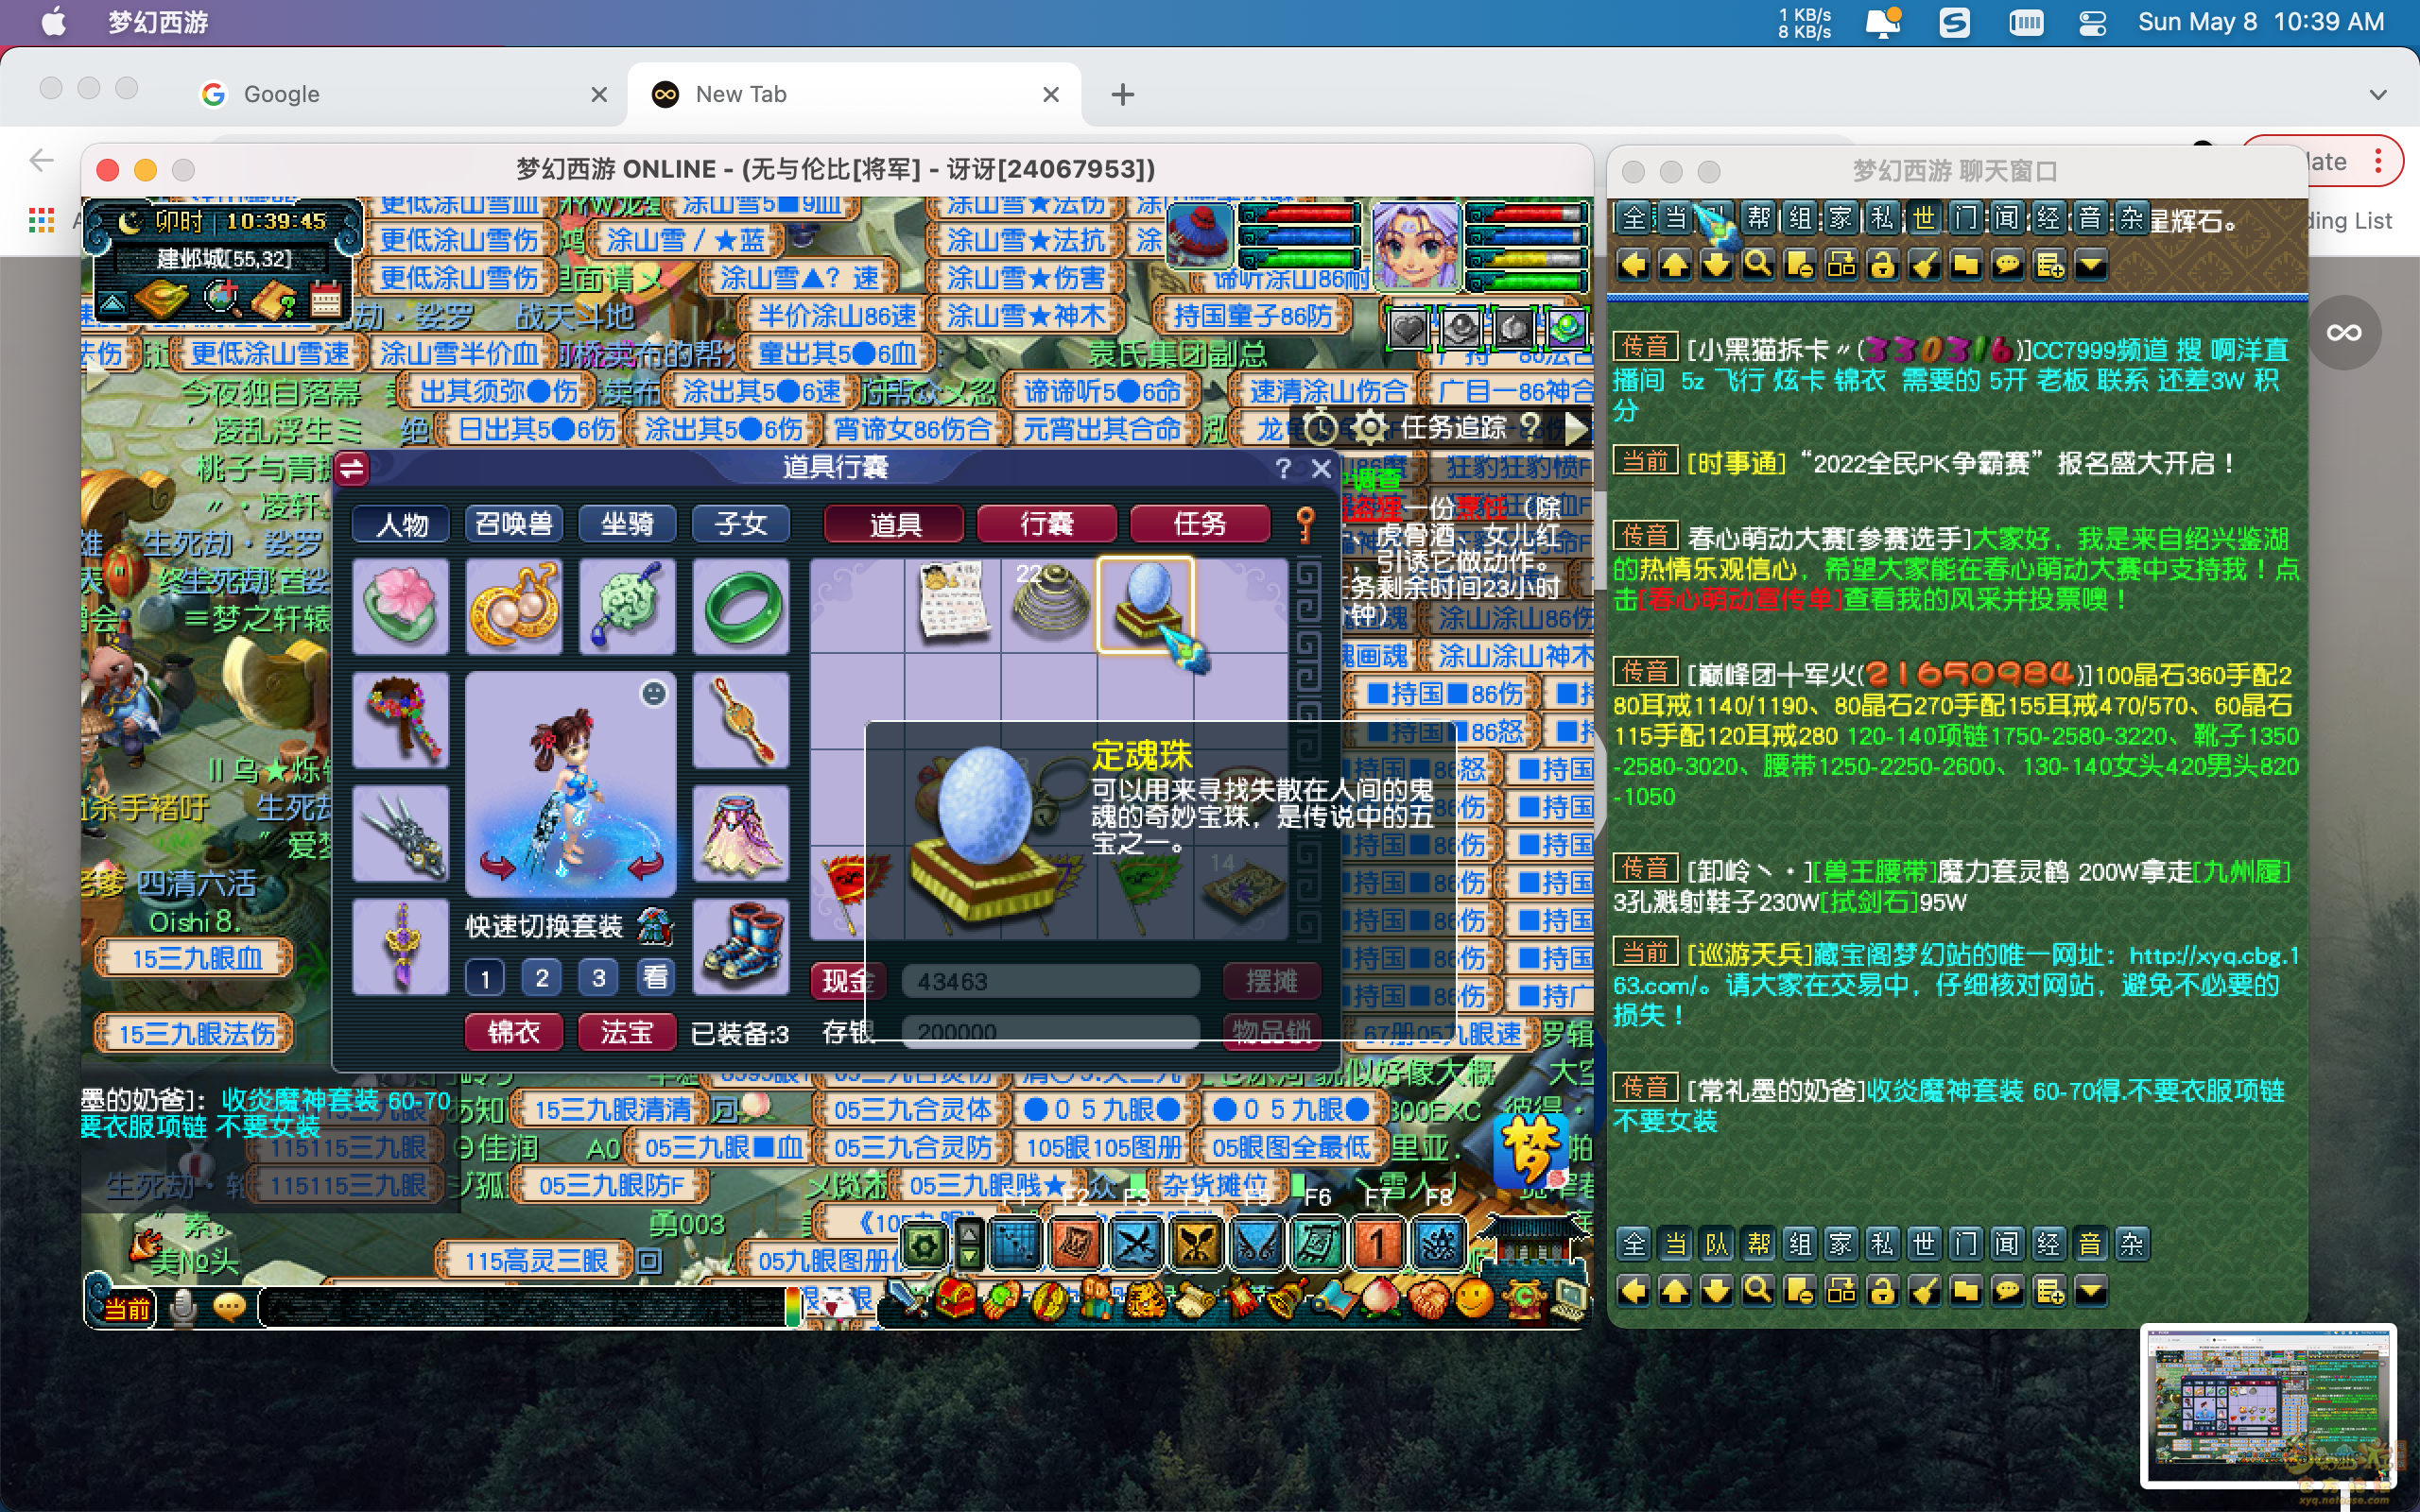The image size is (2420, 1512).
Task: Open the calendar icon under the minimap
Action: click(326, 298)
